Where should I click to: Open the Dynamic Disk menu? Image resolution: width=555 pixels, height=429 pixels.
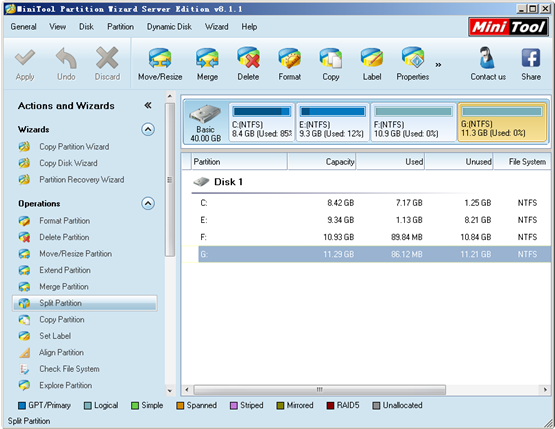(169, 27)
